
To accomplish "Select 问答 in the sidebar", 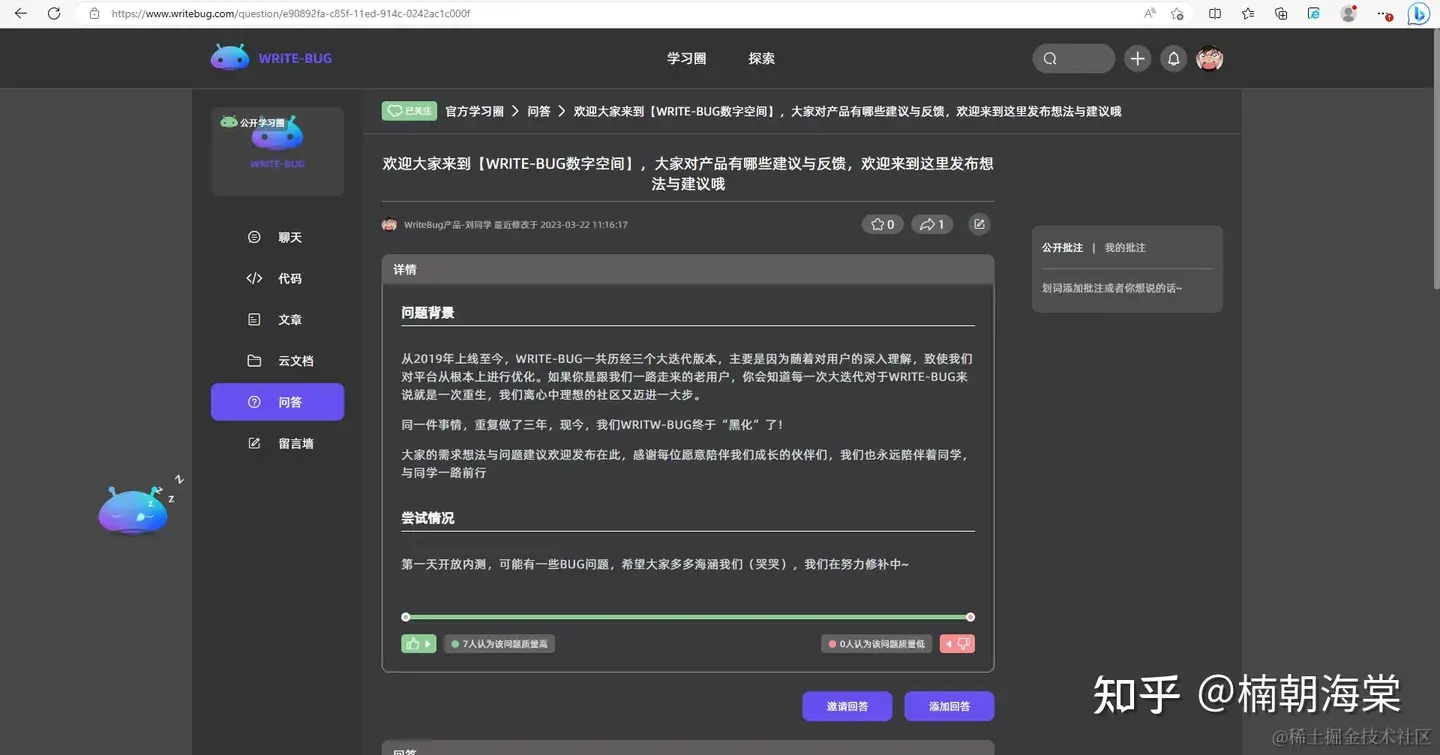I will (x=277, y=402).
